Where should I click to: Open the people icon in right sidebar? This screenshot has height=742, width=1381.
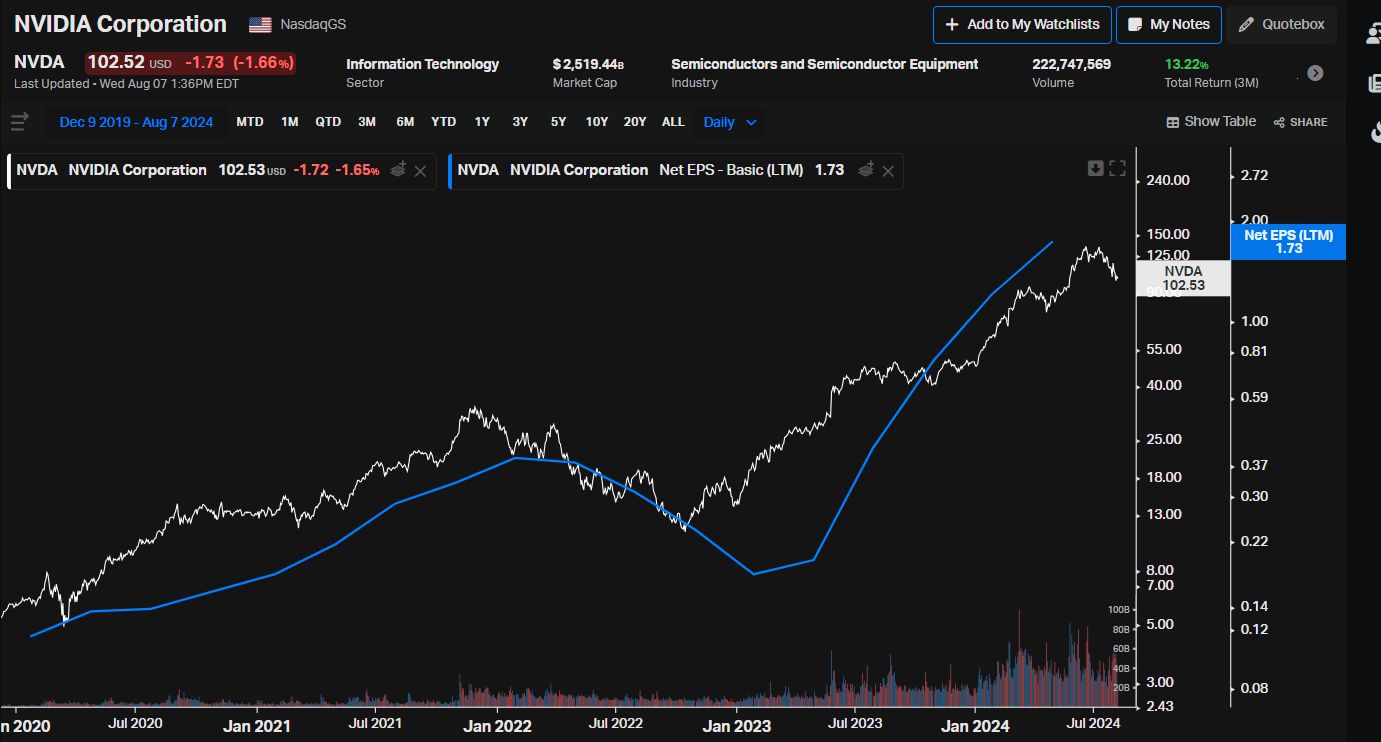[1373, 34]
